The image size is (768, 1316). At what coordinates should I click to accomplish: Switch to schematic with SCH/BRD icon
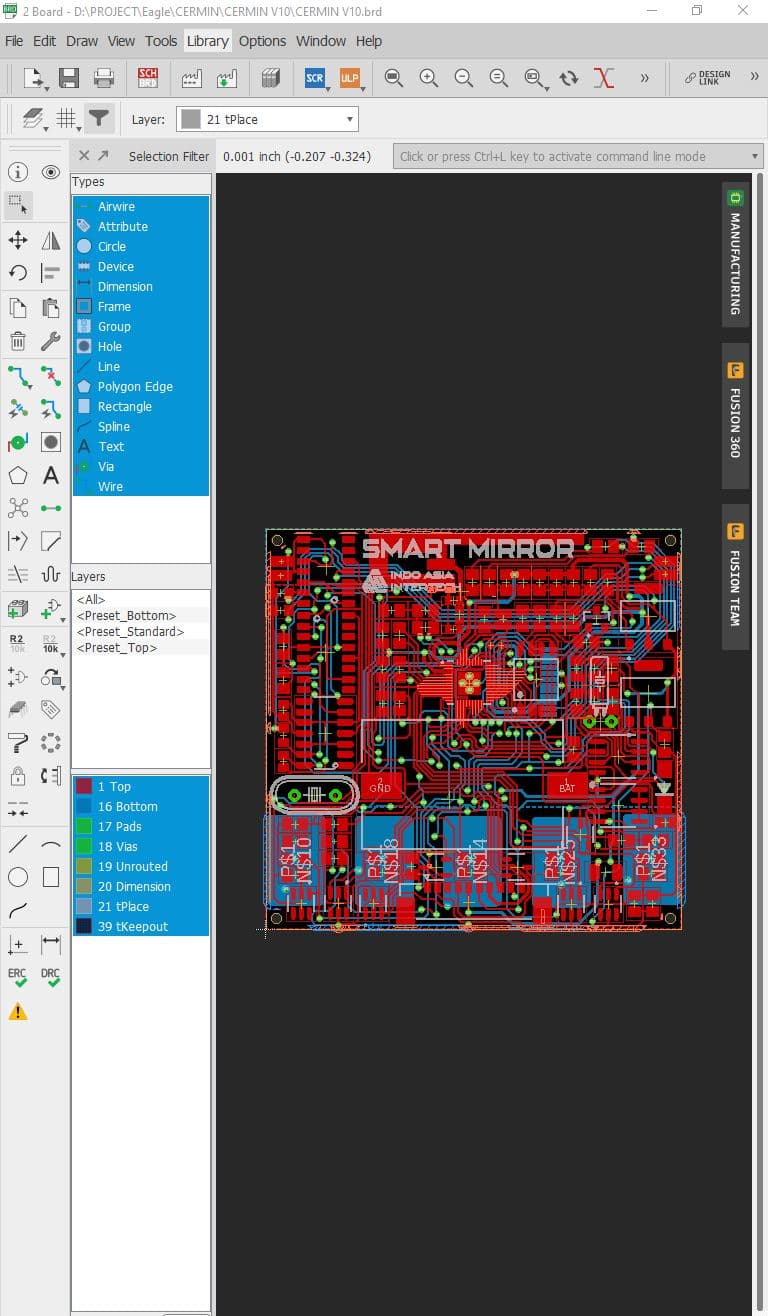[148, 78]
